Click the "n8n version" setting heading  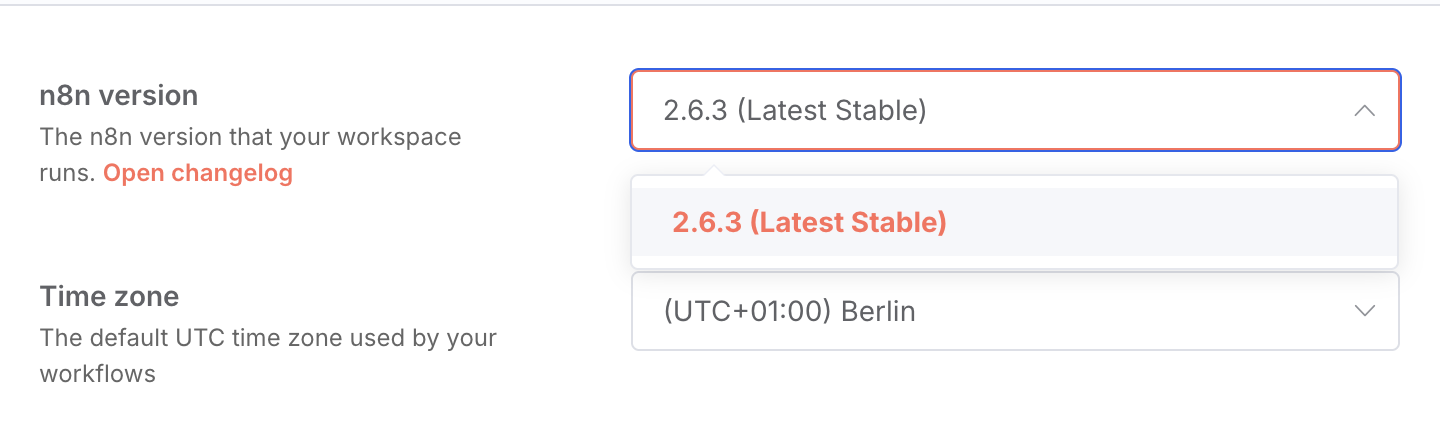pos(119,95)
